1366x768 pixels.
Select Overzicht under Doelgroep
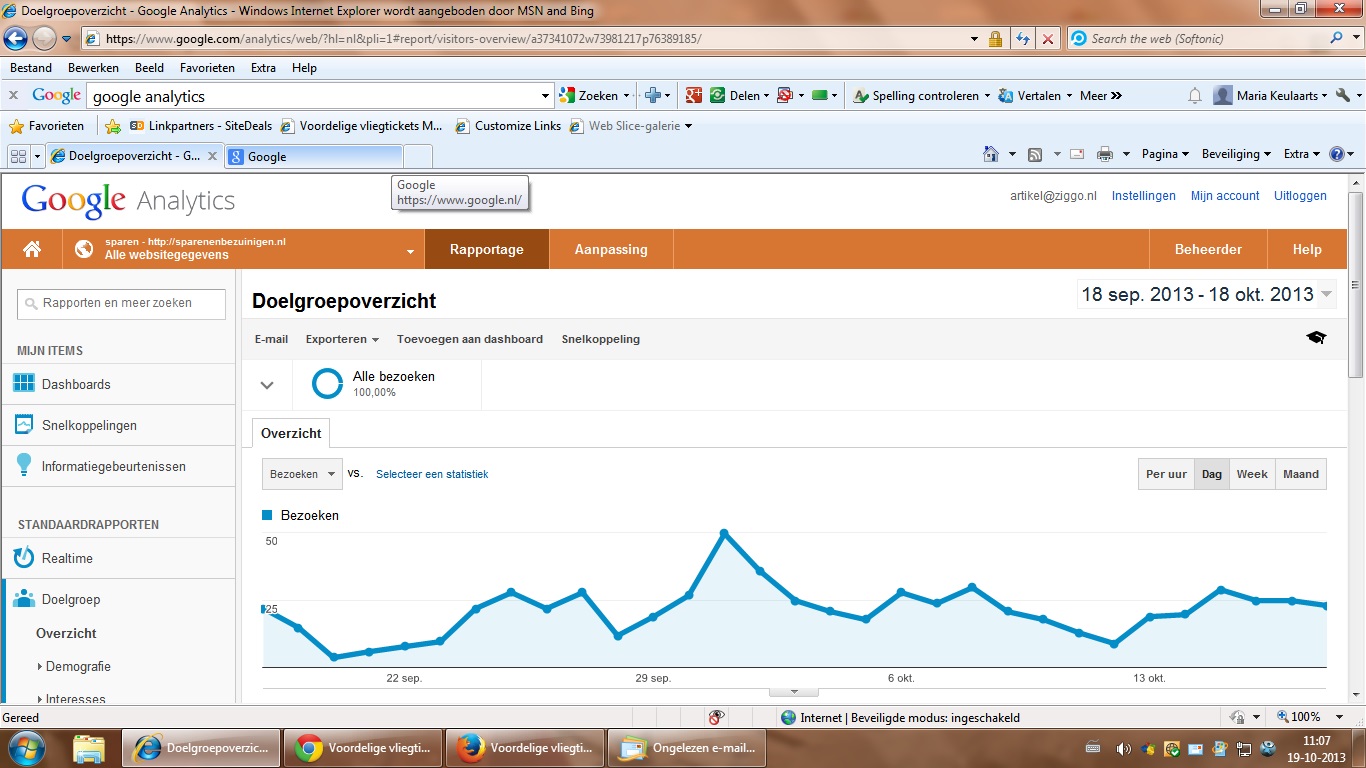(x=66, y=633)
